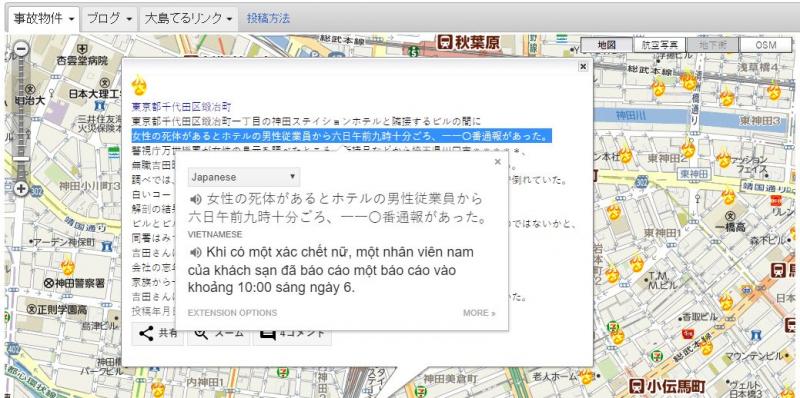The height and width of the screenshot is (398, 800).
Task: Play audio for the Vietnamese translation
Action: (195, 252)
